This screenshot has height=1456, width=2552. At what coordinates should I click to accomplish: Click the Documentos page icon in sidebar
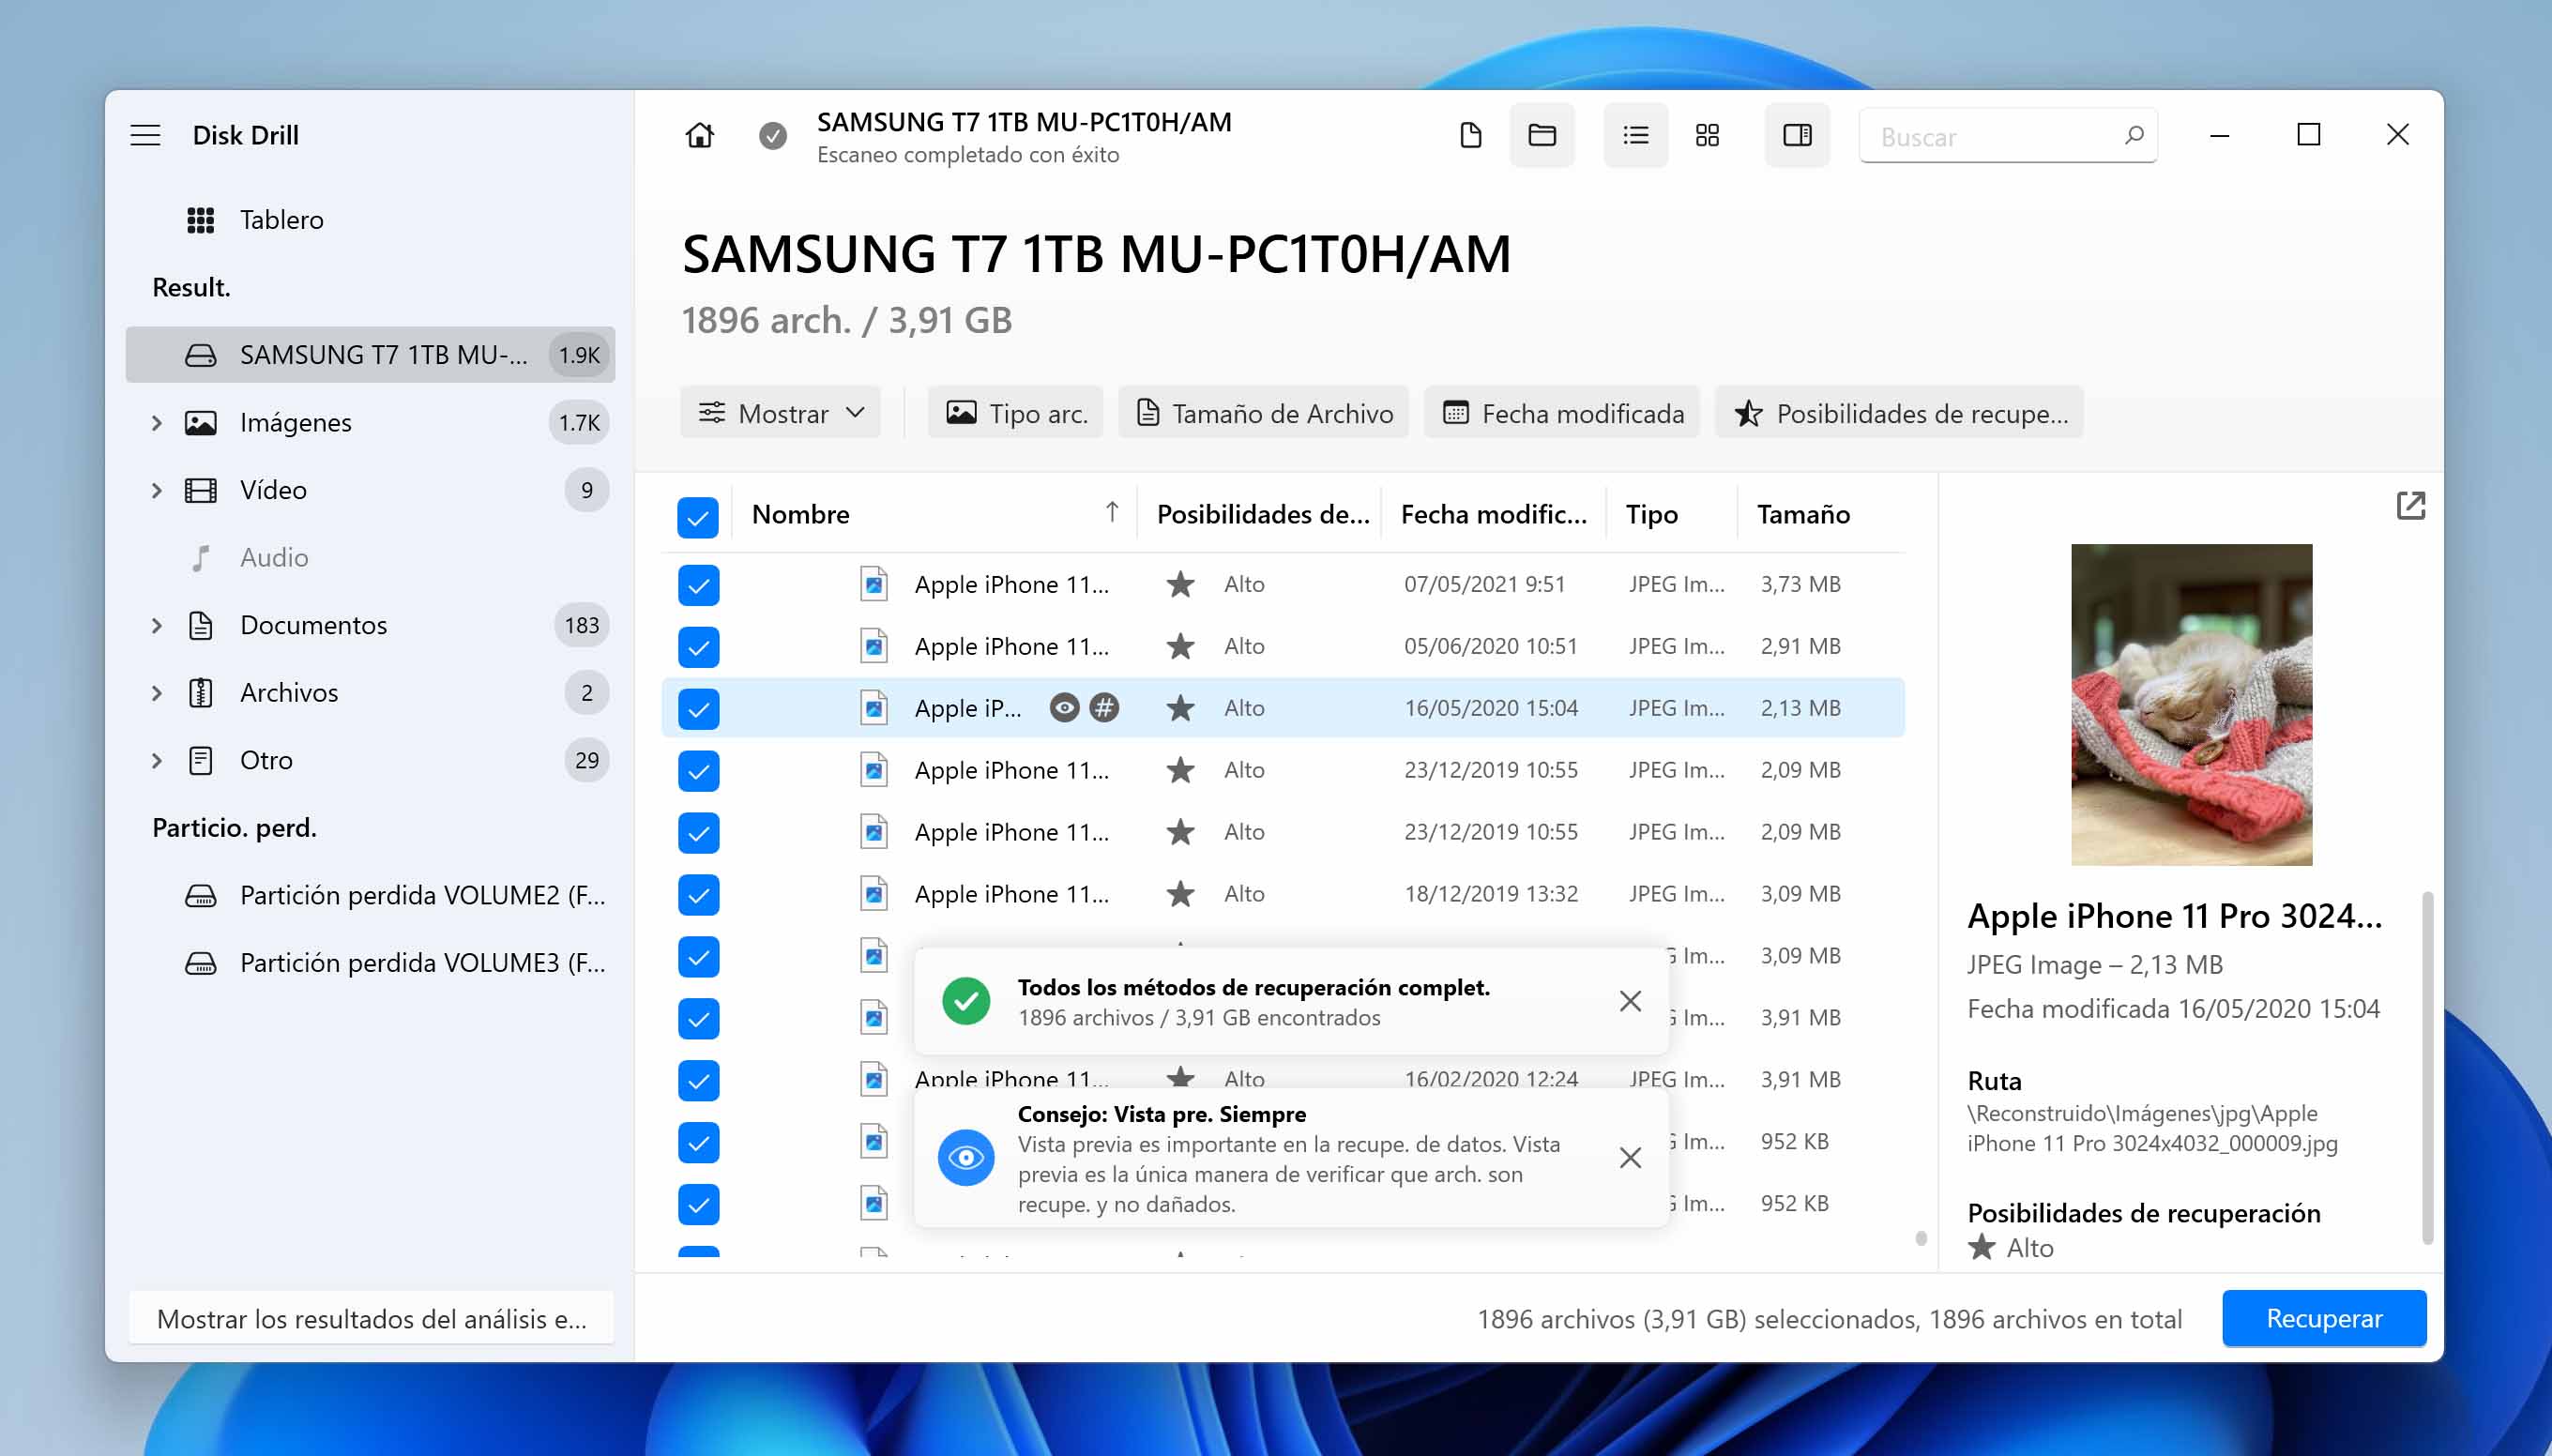tap(200, 625)
